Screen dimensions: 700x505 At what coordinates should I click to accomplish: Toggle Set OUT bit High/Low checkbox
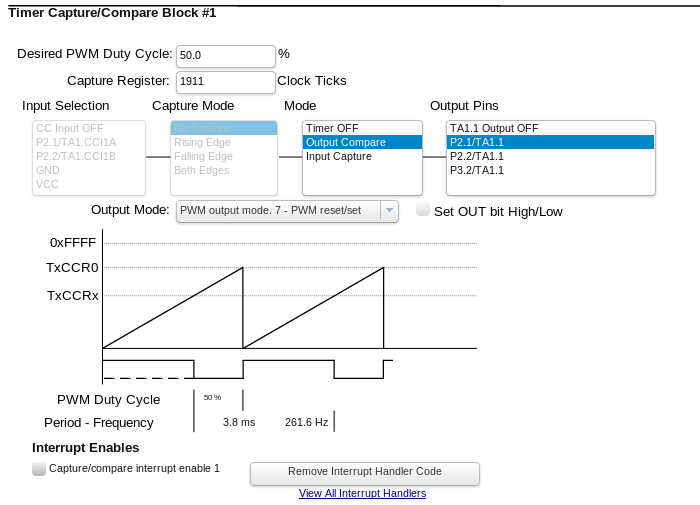(423, 210)
